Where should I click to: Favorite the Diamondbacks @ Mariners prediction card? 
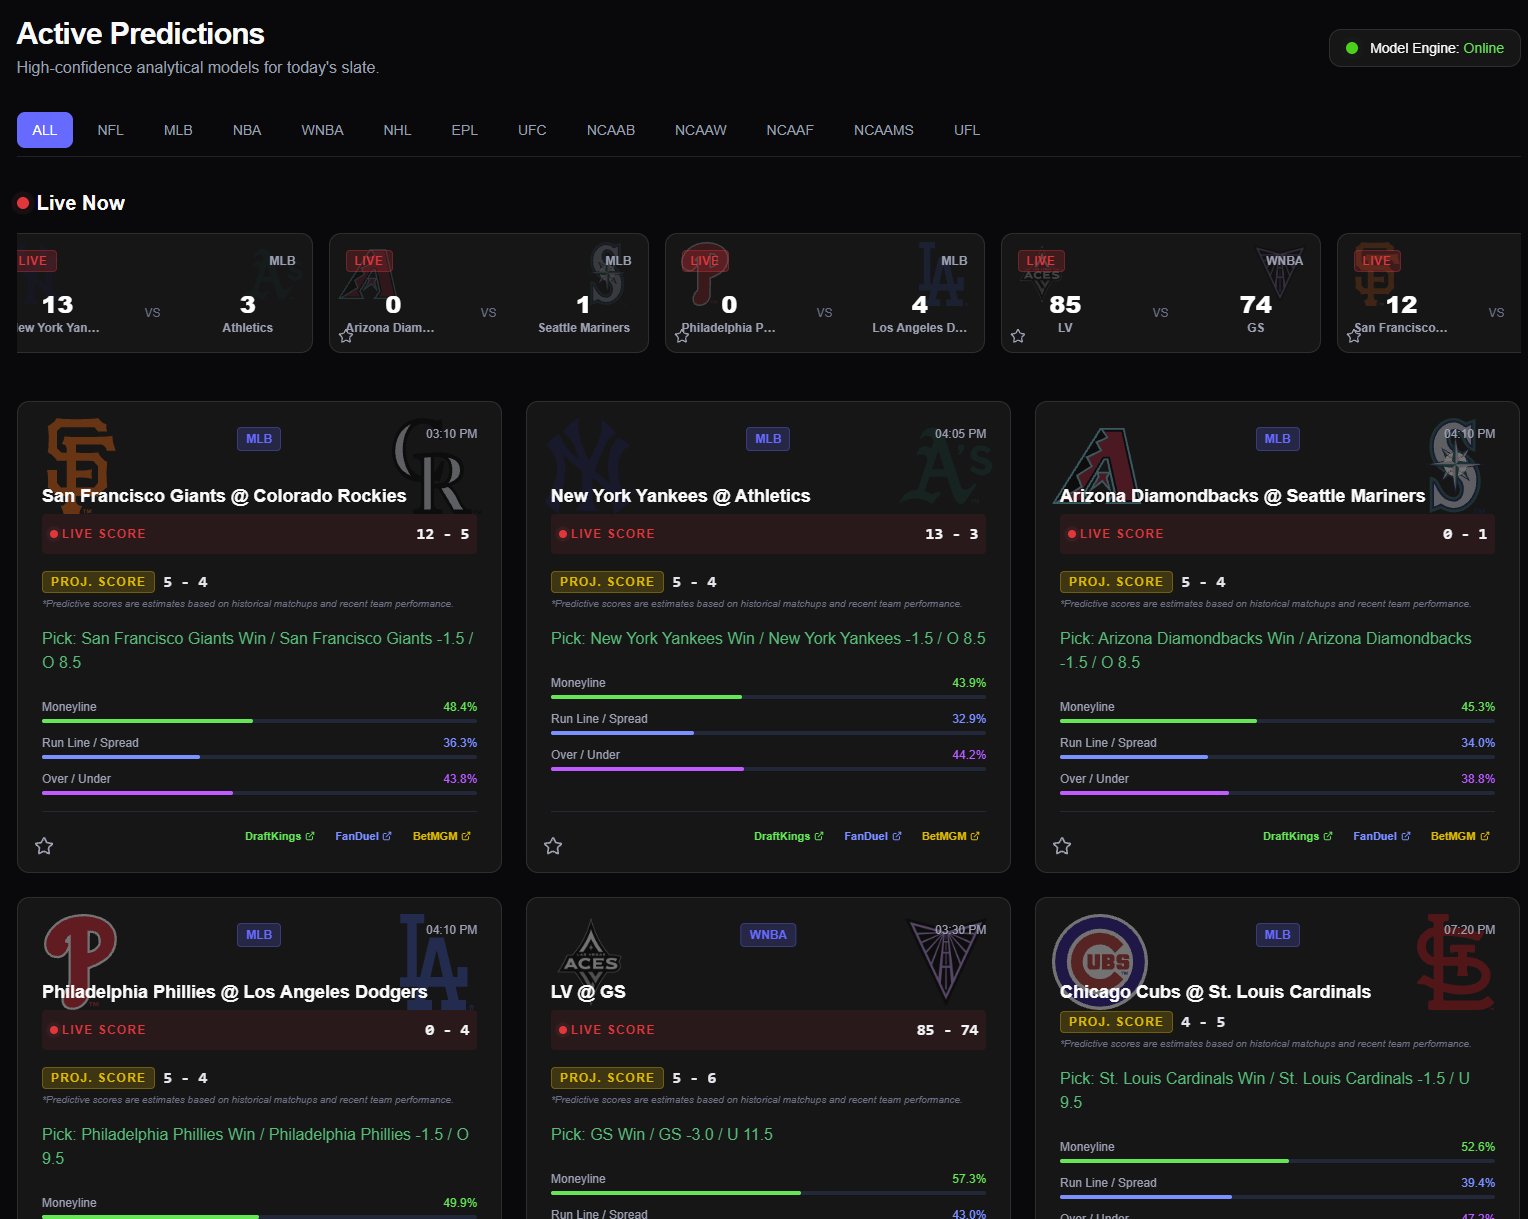point(1062,846)
